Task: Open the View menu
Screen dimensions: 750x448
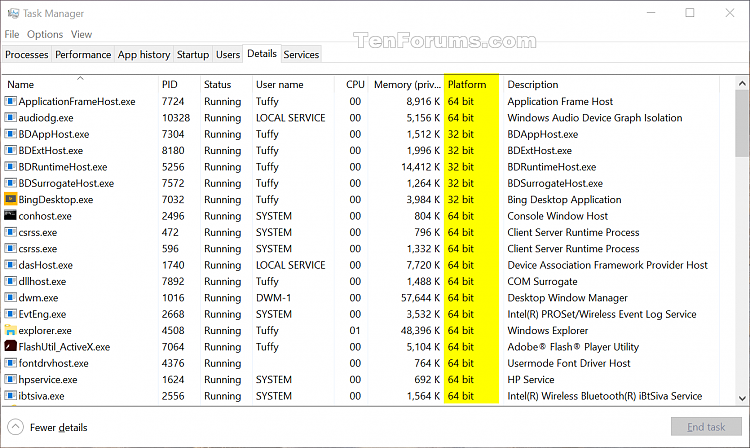Action: click(81, 34)
